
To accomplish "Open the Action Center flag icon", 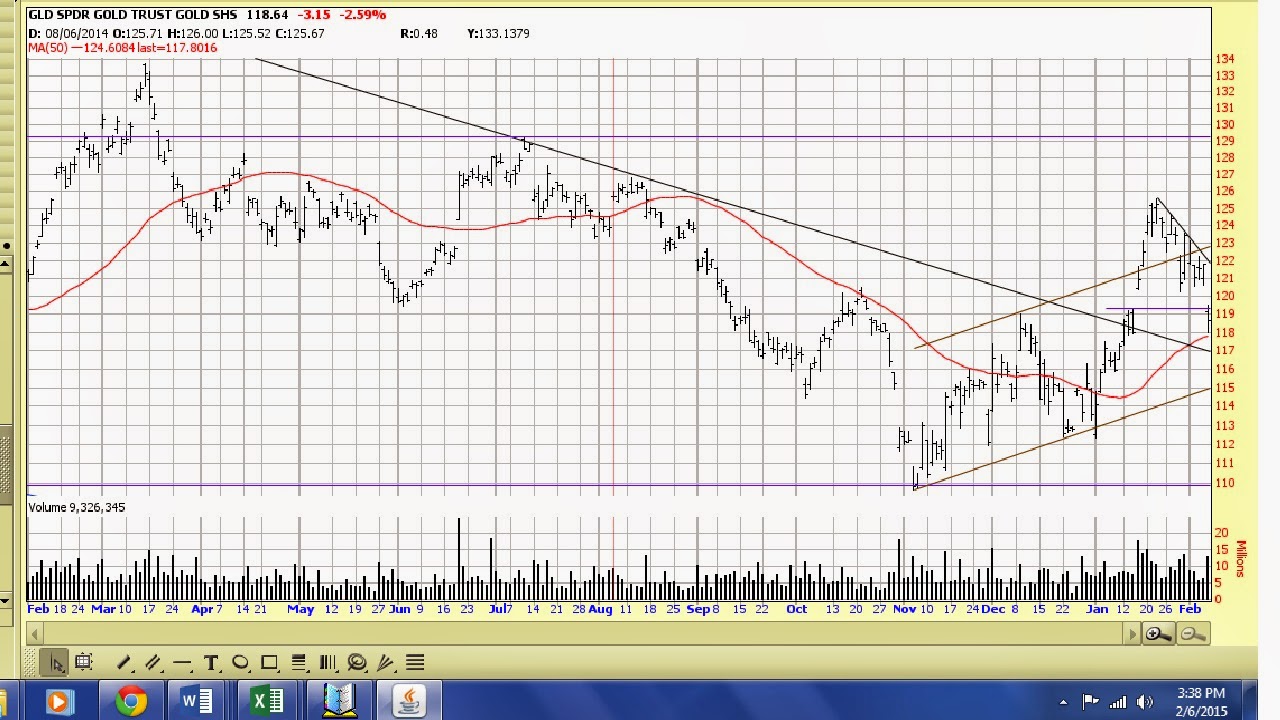I will [x=1090, y=702].
